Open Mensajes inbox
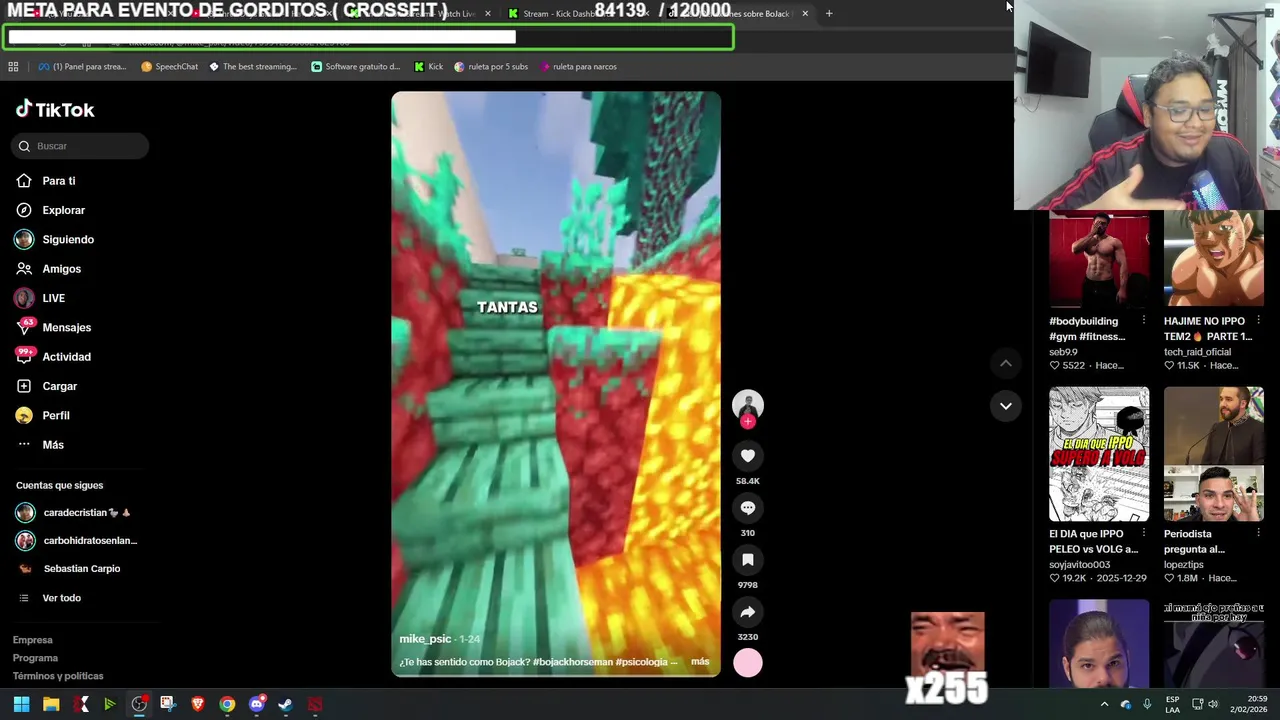Screen dimensions: 1280x720 coord(66,328)
